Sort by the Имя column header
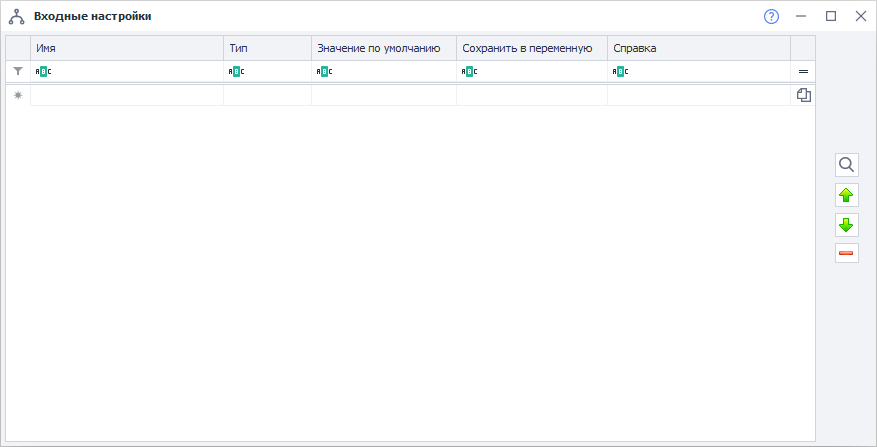Image resolution: width=877 pixels, height=447 pixels. coord(127,48)
